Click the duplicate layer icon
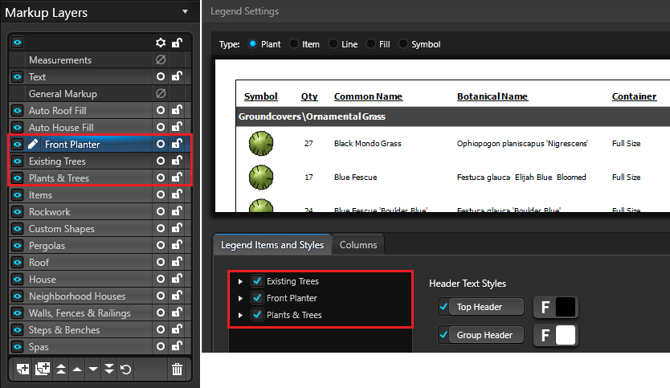 42,369
